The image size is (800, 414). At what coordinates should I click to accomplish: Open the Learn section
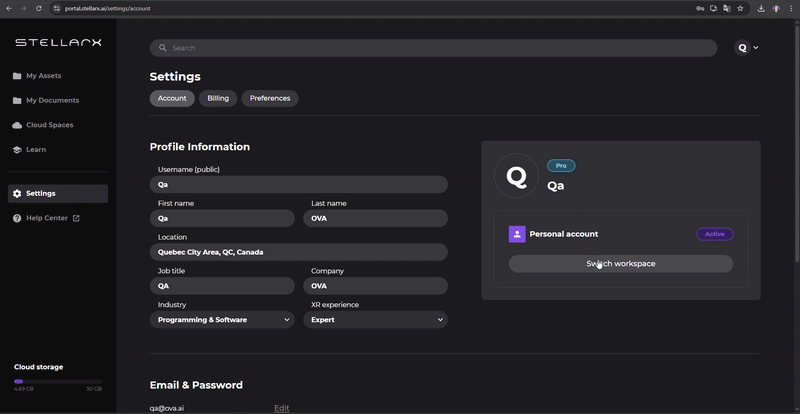(x=35, y=150)
